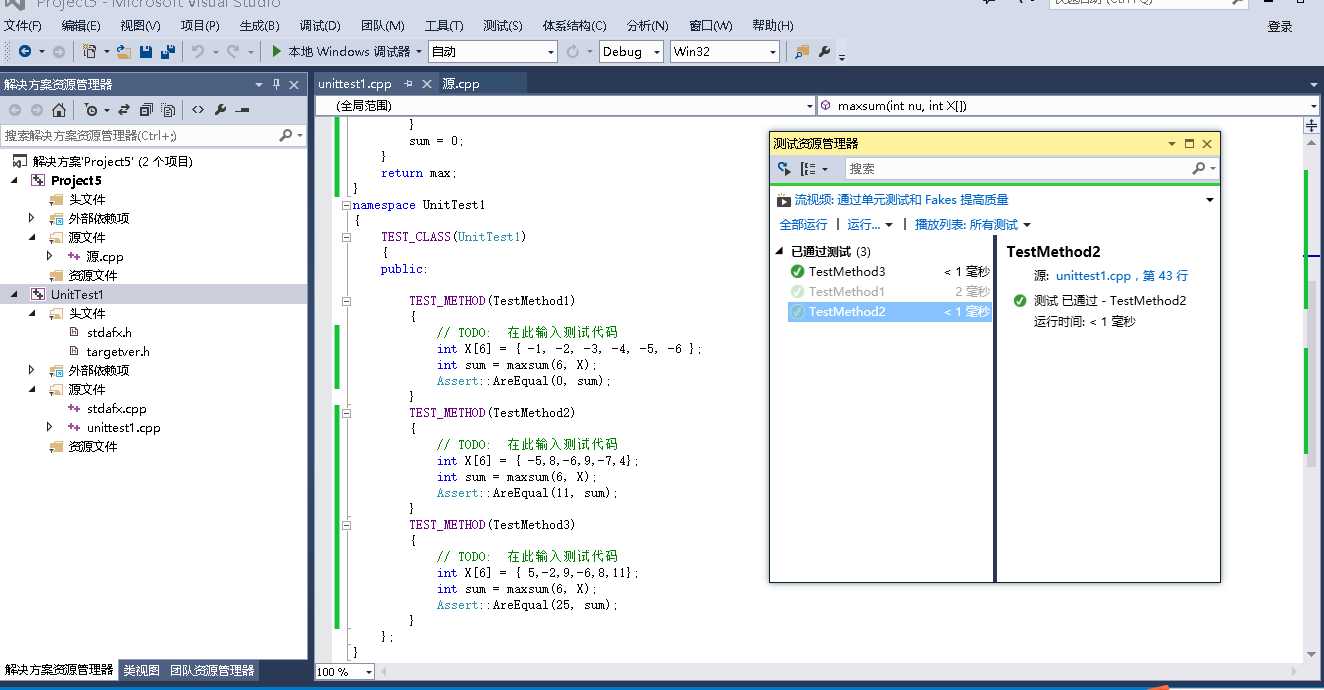Collapse the namespace UnitTest1 code block
The image size is (1324, 690).
(x=346, y=205)
